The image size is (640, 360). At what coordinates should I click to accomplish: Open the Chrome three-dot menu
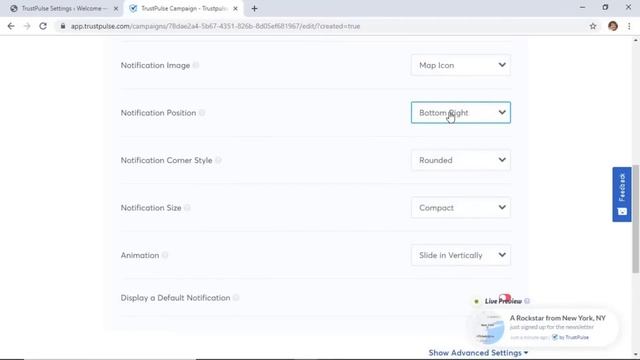629,26
